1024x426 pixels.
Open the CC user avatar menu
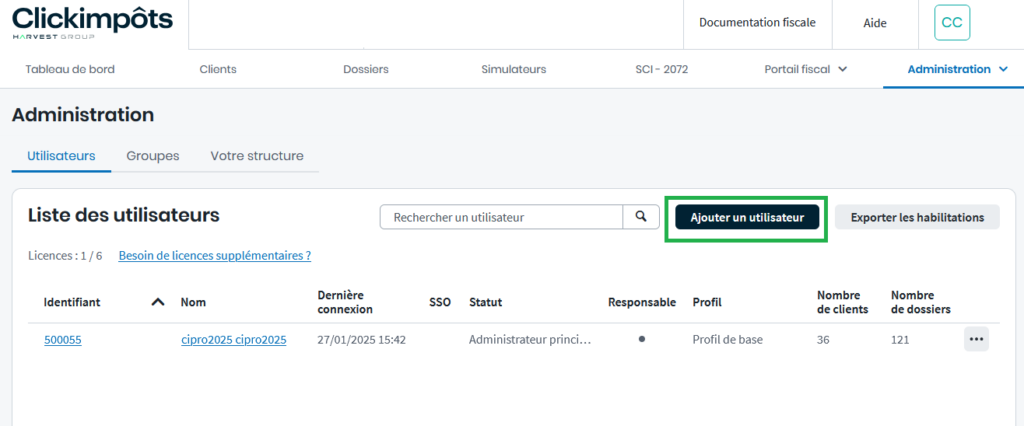951,23
